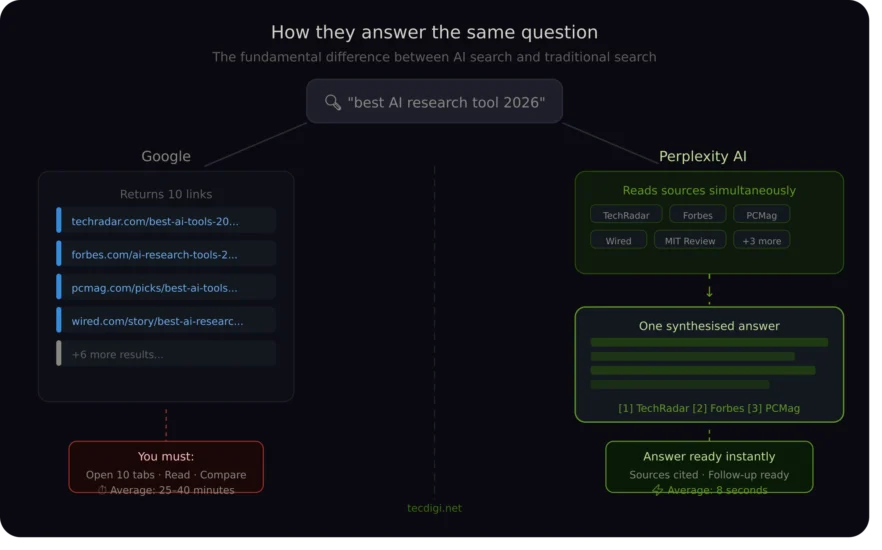The width and height of the screenshot is (882, 550).
Task: Select the MIT Review source chip
Action: [x=690, y=240]
